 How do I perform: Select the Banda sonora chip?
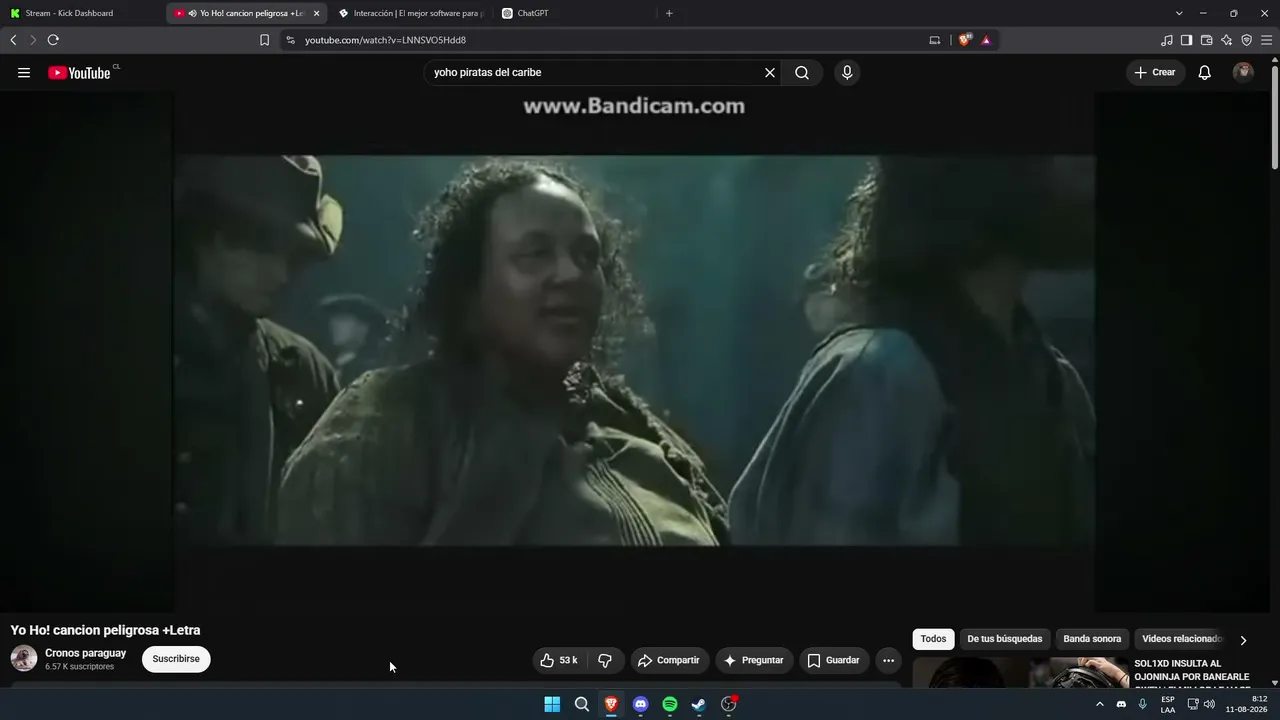(x=1092, y=639)
